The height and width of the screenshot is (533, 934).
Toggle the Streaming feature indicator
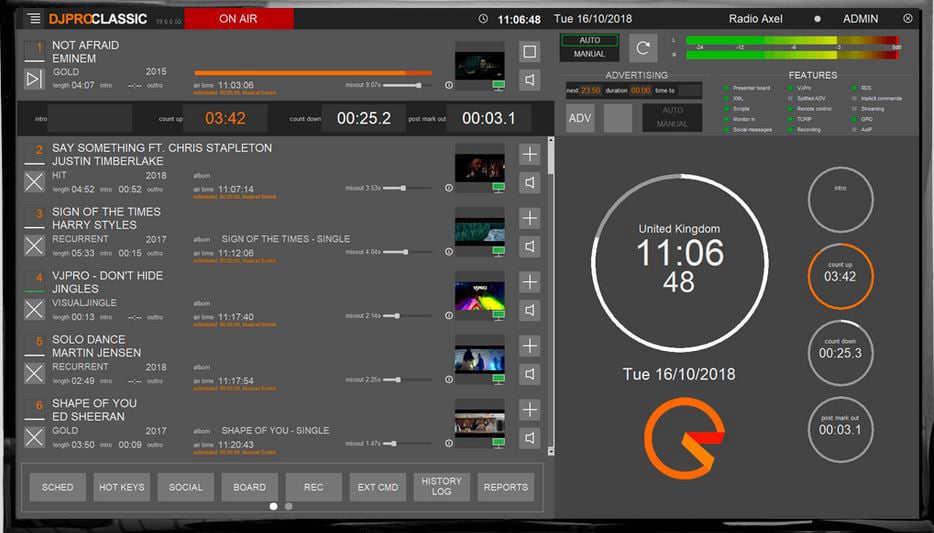[x=854, y=109]
